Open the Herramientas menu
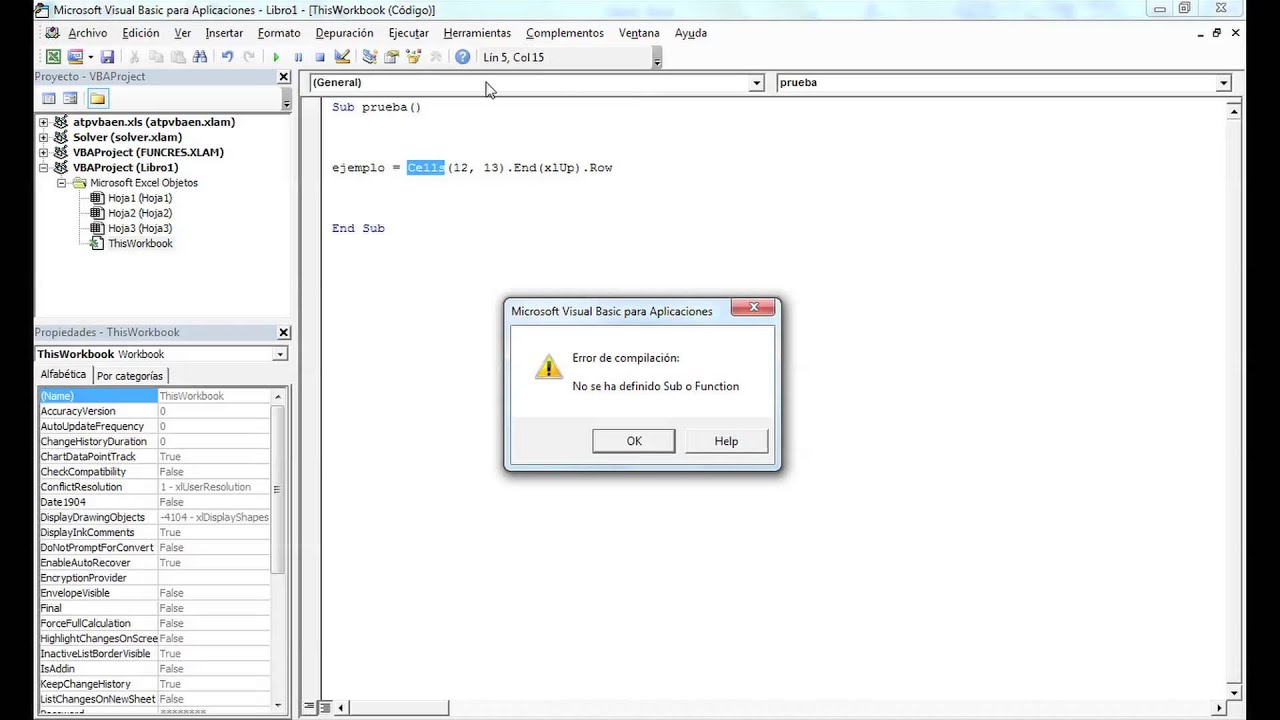1280x720 pixels. [x=477, y=33]
